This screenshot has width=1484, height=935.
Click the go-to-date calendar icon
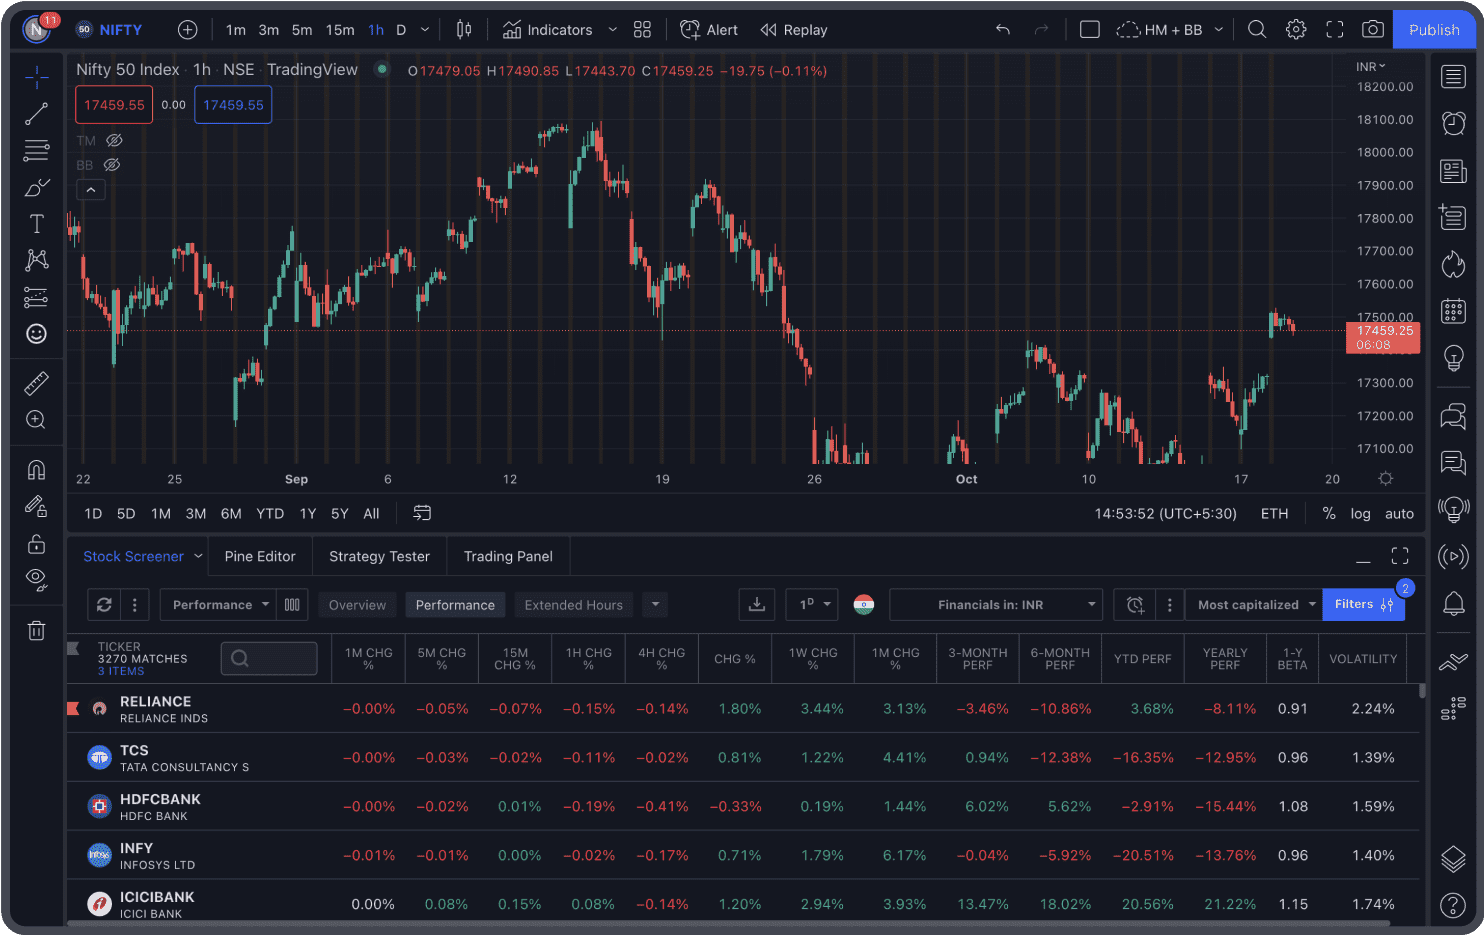point(422,513)
